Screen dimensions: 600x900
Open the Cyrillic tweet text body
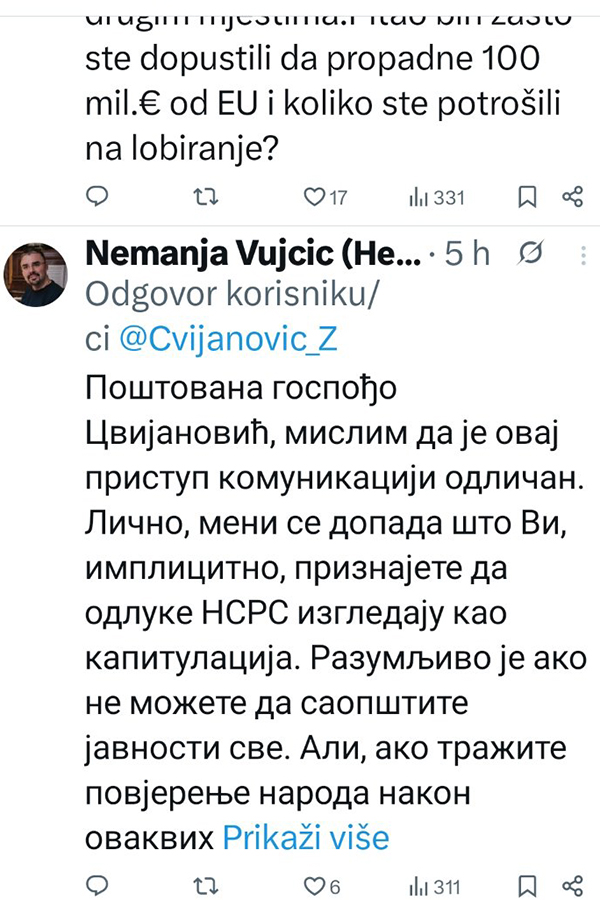[x=330, y=600]
